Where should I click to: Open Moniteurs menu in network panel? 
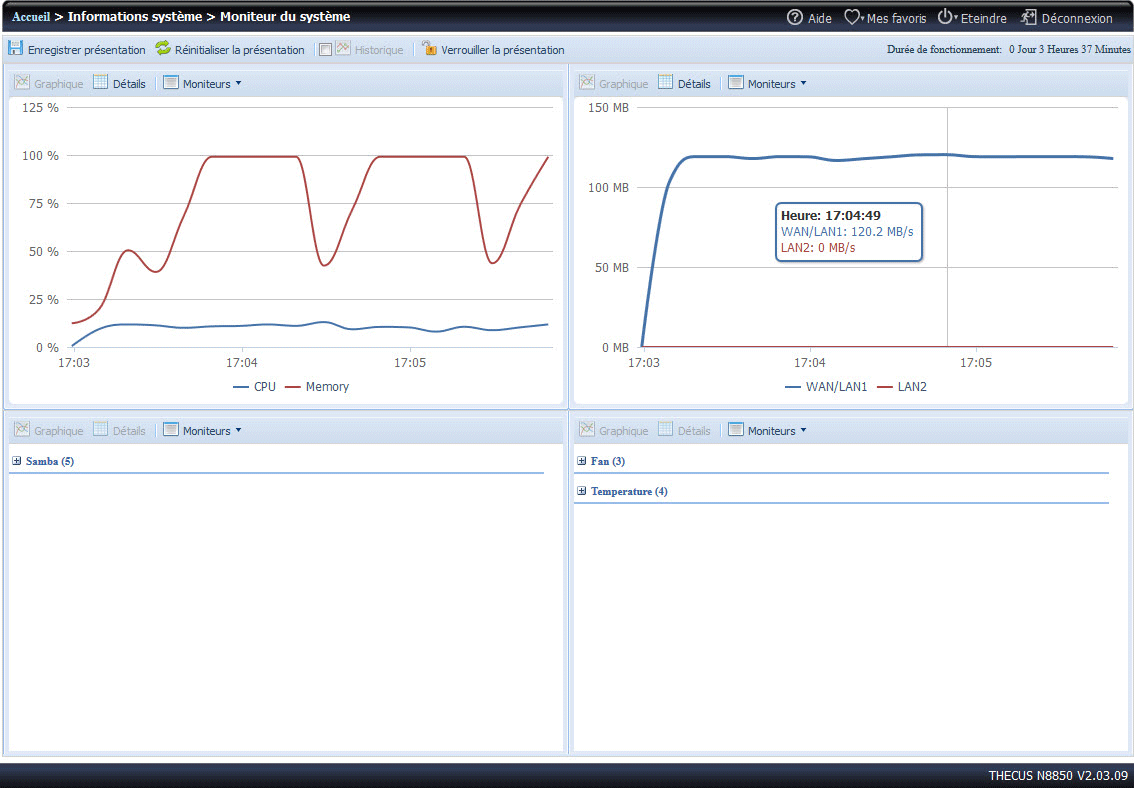(x=767, y=83)
